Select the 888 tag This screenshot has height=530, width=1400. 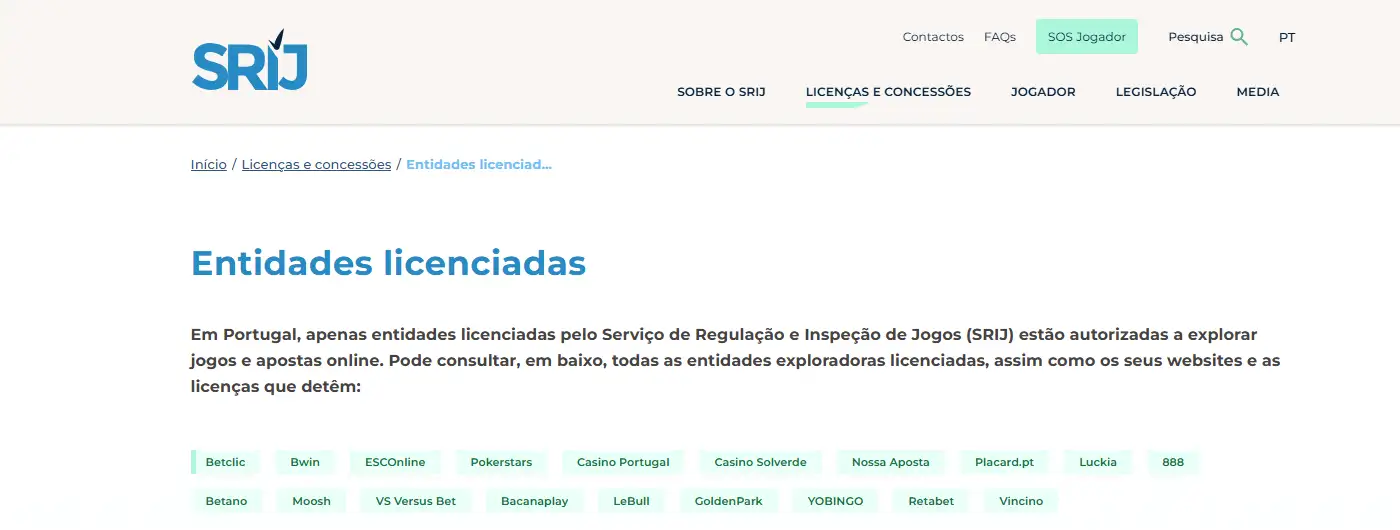click(x=1173, y=462)
